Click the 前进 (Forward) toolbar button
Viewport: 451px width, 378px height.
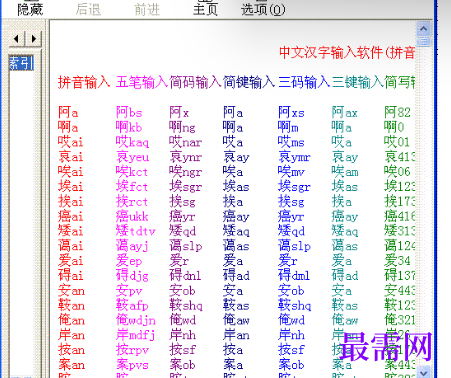147,9
